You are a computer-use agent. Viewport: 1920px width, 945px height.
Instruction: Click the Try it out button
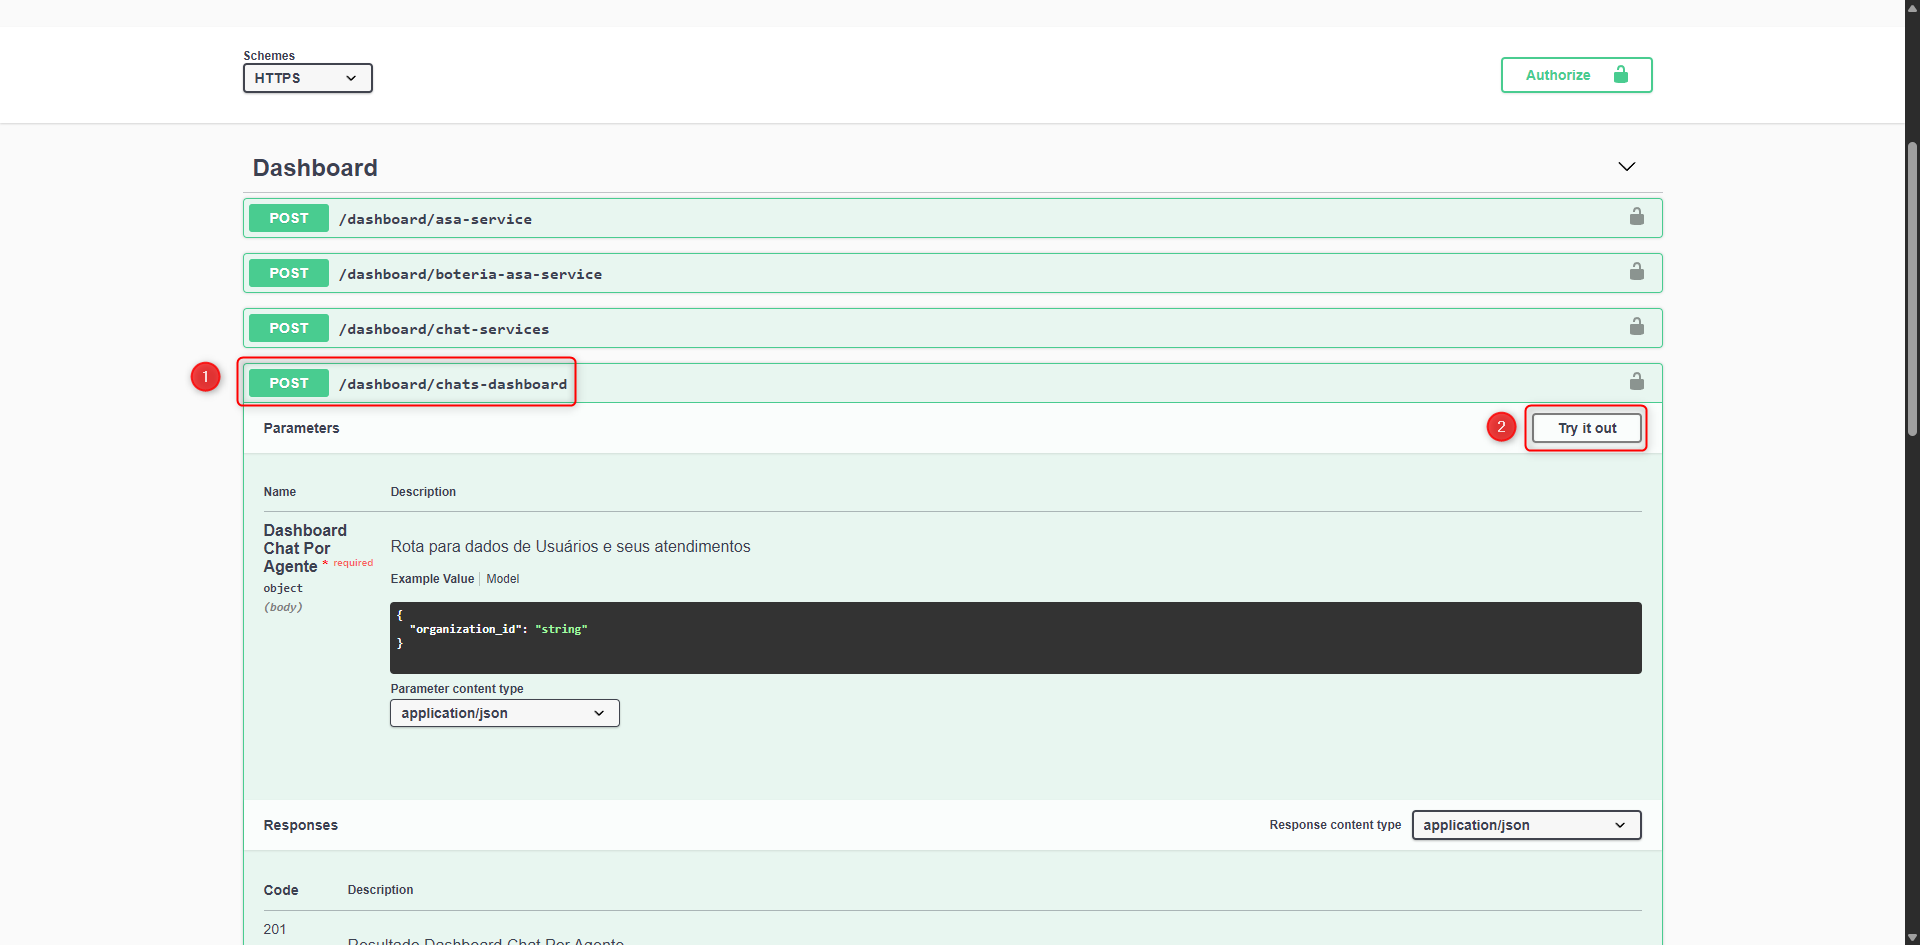tap(1586, 428)
